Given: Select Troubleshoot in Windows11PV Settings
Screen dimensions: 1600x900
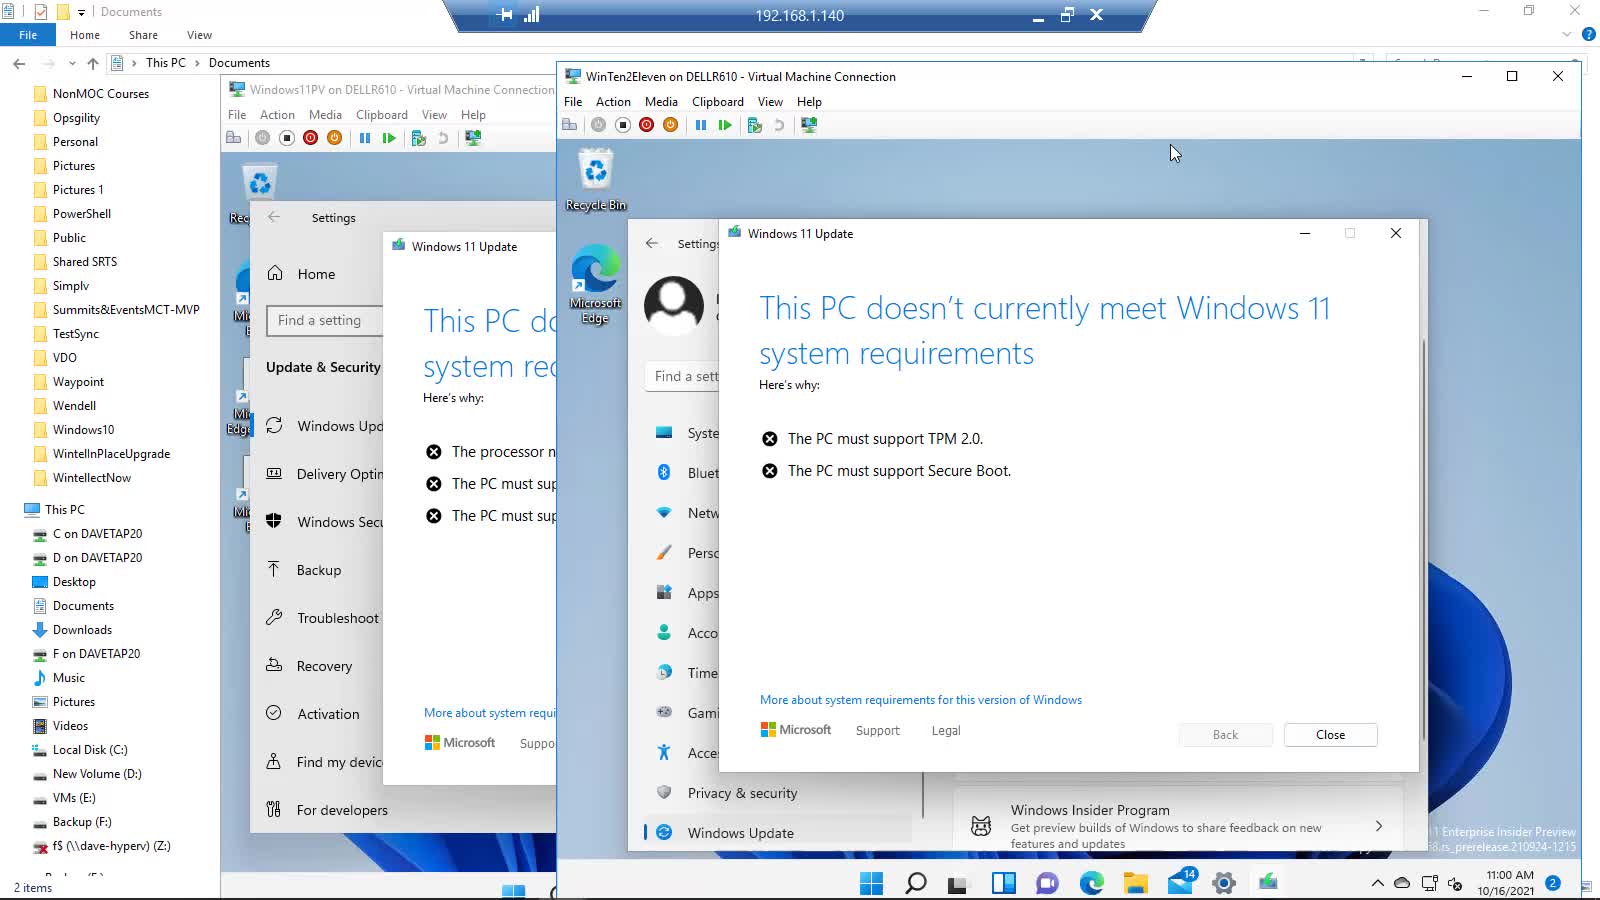Looking at the screenshot, I should pyautogui.click(x=322, y=618).
